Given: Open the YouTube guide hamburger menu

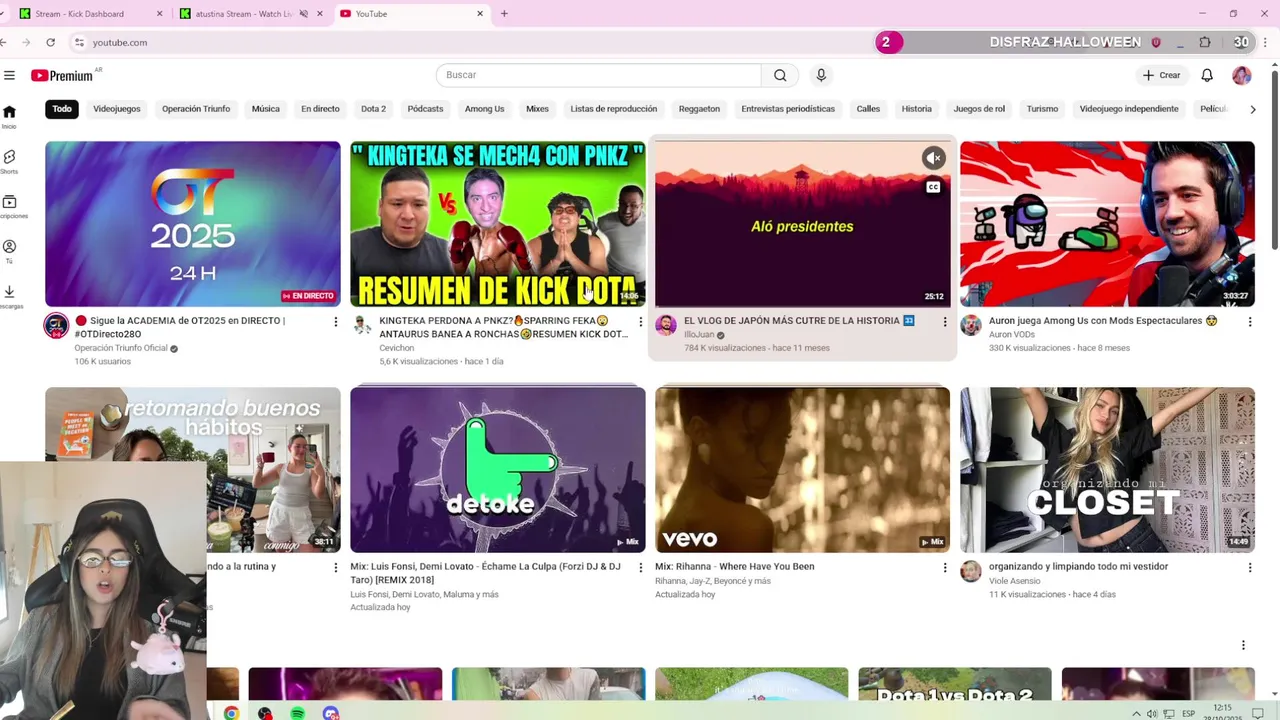Looking at the screenshot, I should coord(9,75).
